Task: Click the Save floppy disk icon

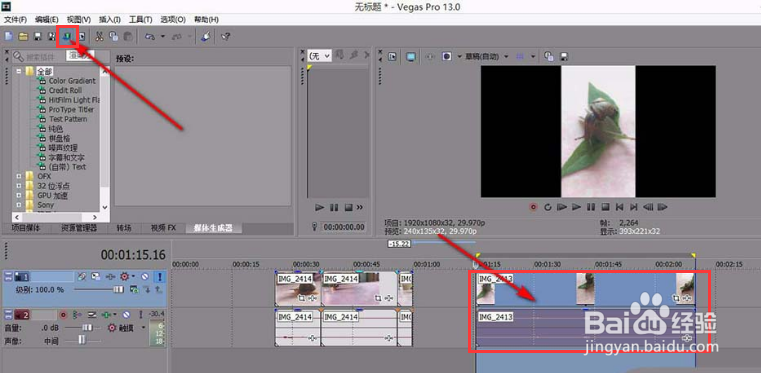Action: pos(37,36)
